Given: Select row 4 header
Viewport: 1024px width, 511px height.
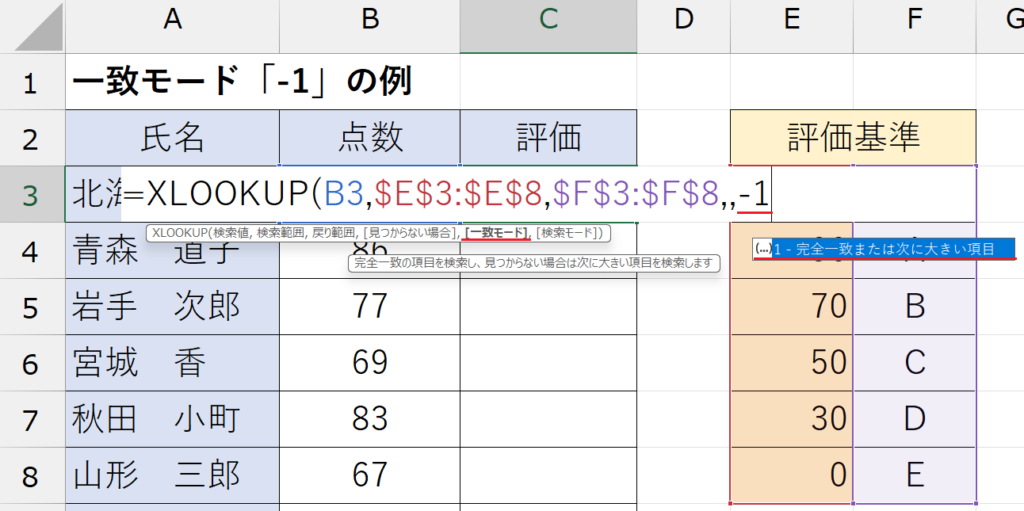Looking at the screenshot, I should coord(33,250).
